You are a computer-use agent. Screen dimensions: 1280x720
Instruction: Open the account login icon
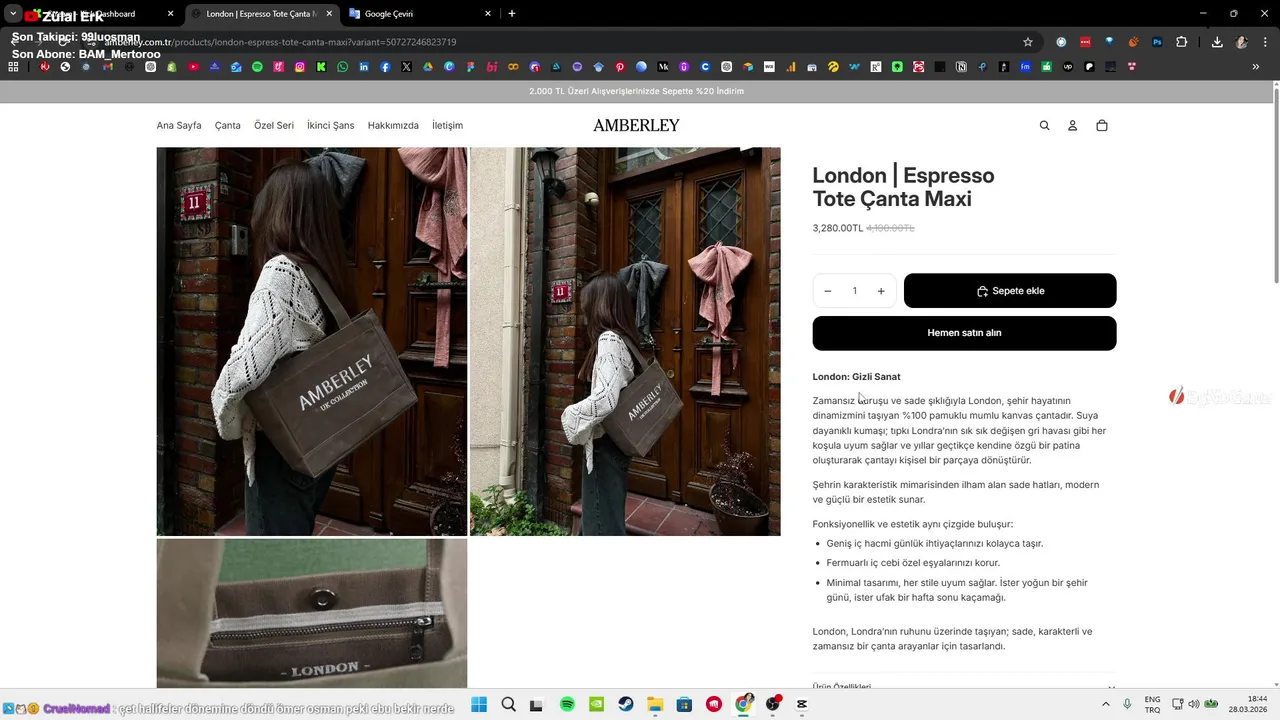[x=1072, y=126]
